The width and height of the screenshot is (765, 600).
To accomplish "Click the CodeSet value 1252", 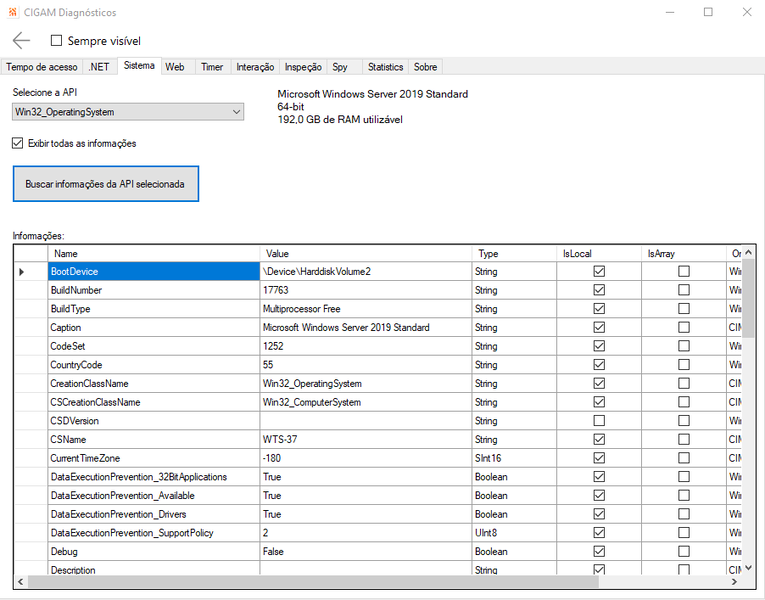I will (366, 346).
